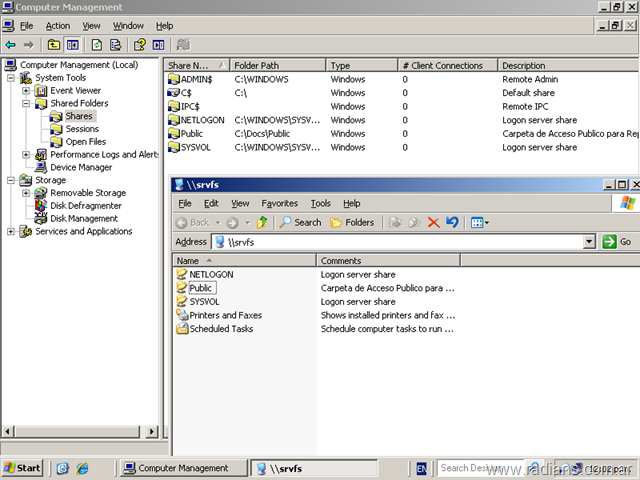This screenshot has width=640, height=480.
Task: Expand the Event Viewer tree node
Action: (x=27, y=90)
